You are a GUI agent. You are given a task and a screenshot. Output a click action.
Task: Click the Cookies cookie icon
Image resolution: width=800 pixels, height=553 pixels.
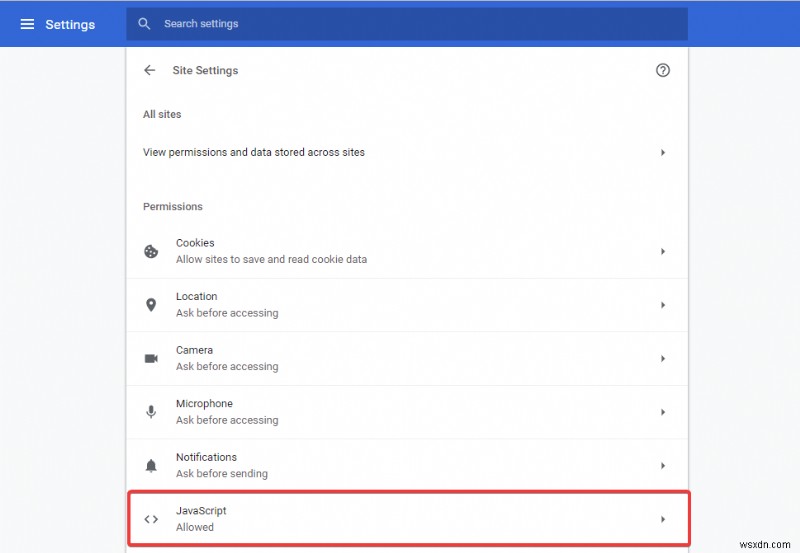(x=151, y=252)
